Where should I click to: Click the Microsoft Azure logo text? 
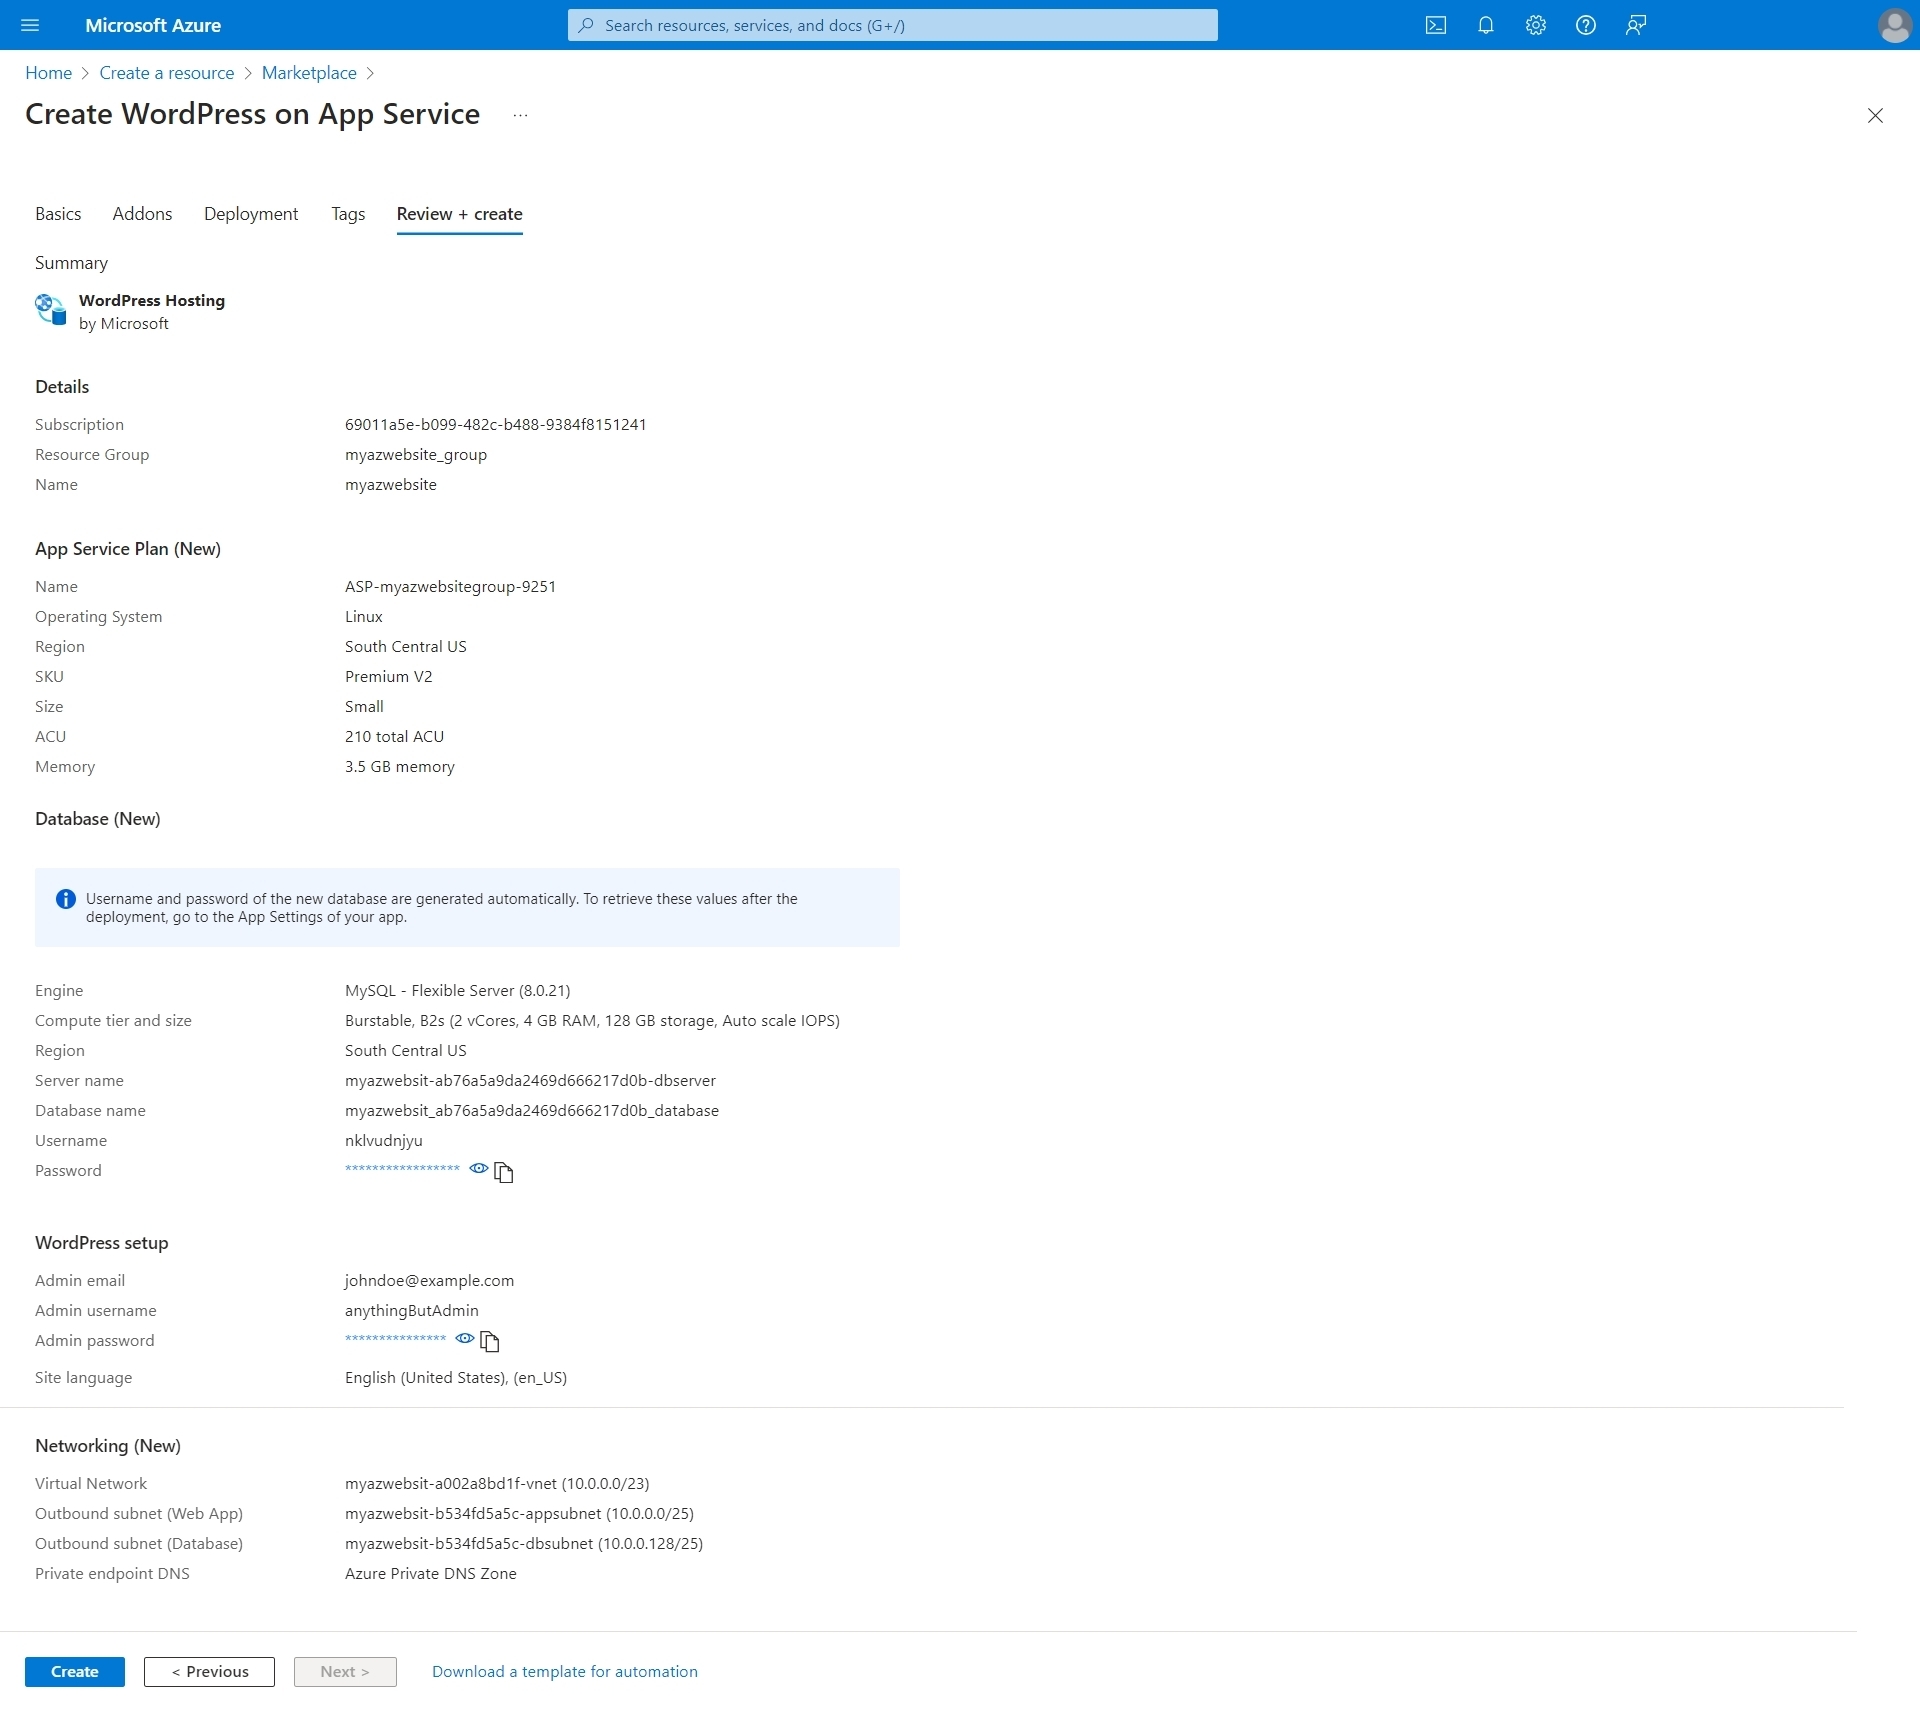153,25
